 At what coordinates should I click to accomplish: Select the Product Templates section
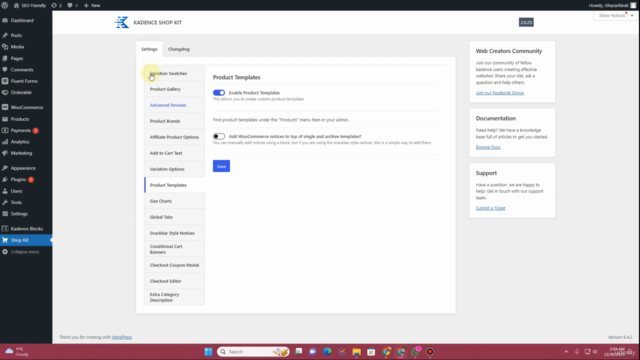(x=174, y=185)
